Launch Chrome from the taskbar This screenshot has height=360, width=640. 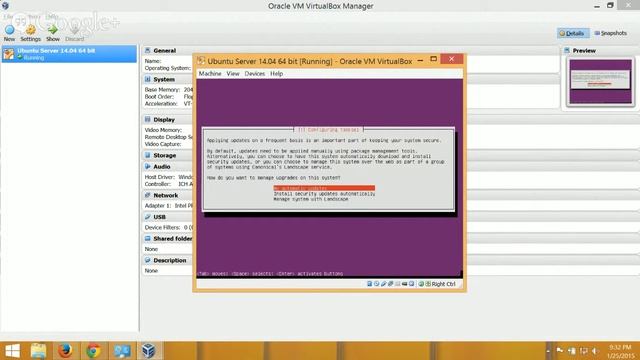tap(93, 351)
